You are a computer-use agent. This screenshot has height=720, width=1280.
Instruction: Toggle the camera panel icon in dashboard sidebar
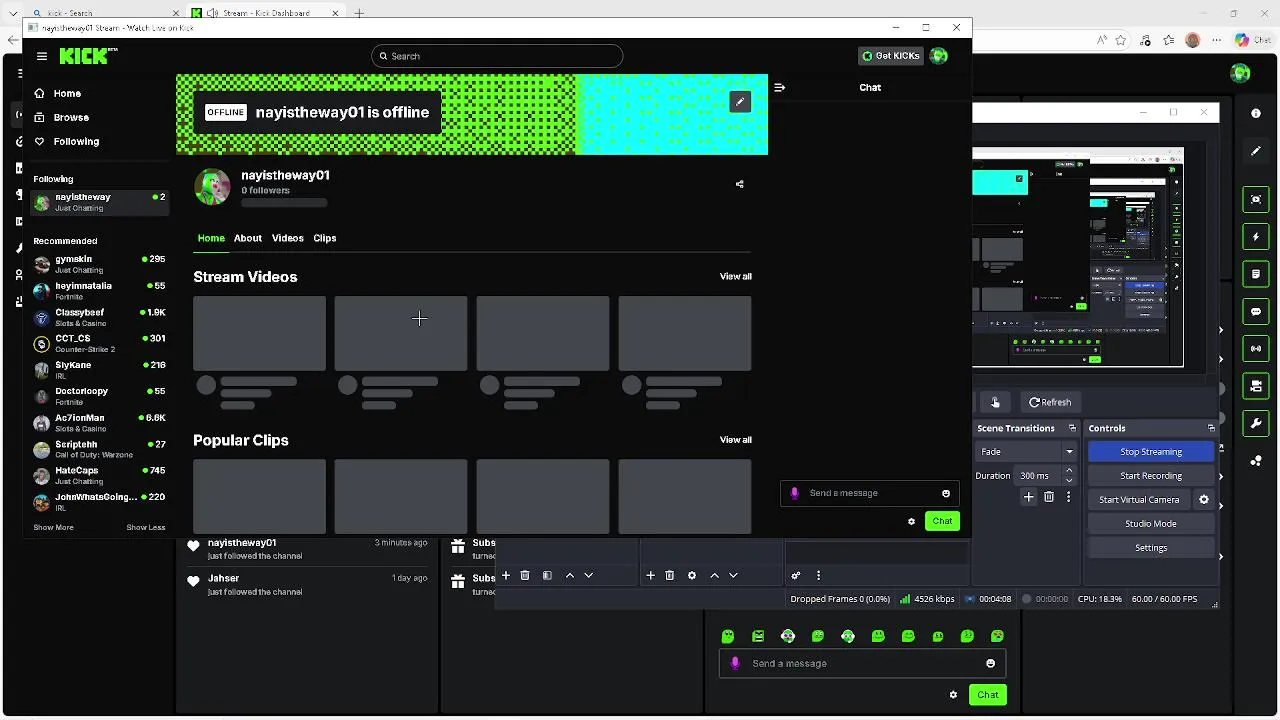tap(1256, 386)
